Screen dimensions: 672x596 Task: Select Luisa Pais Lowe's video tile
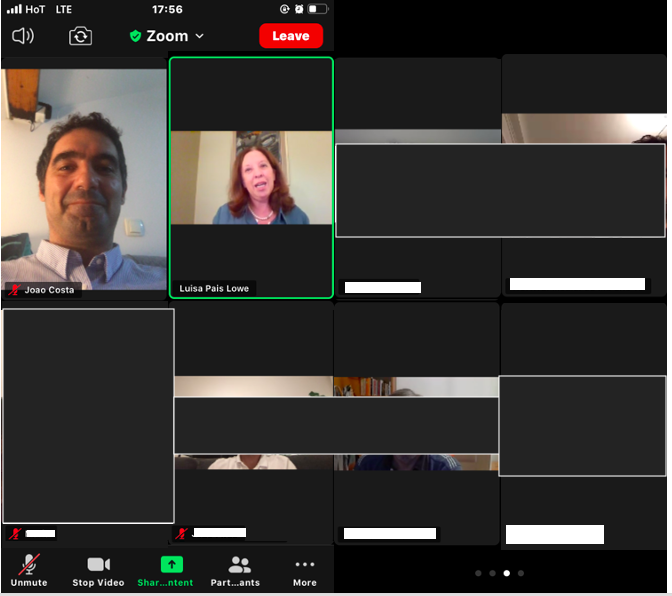[252, 177]
